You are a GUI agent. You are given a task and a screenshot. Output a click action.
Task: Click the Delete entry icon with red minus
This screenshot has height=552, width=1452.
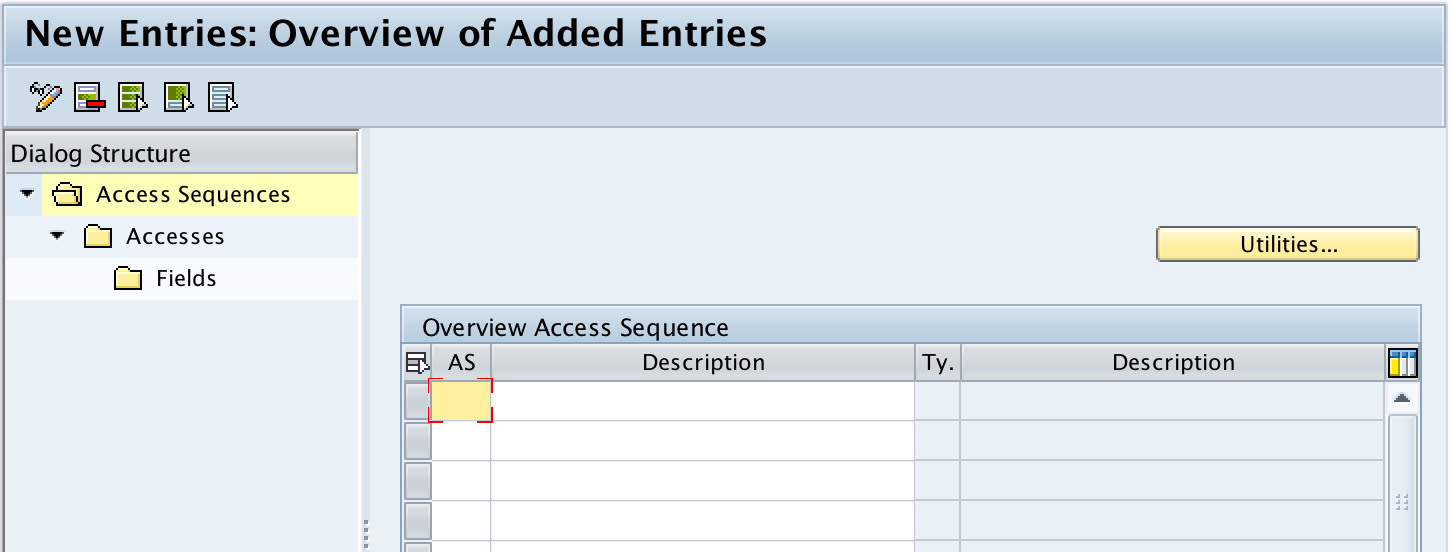click(90, 97)
